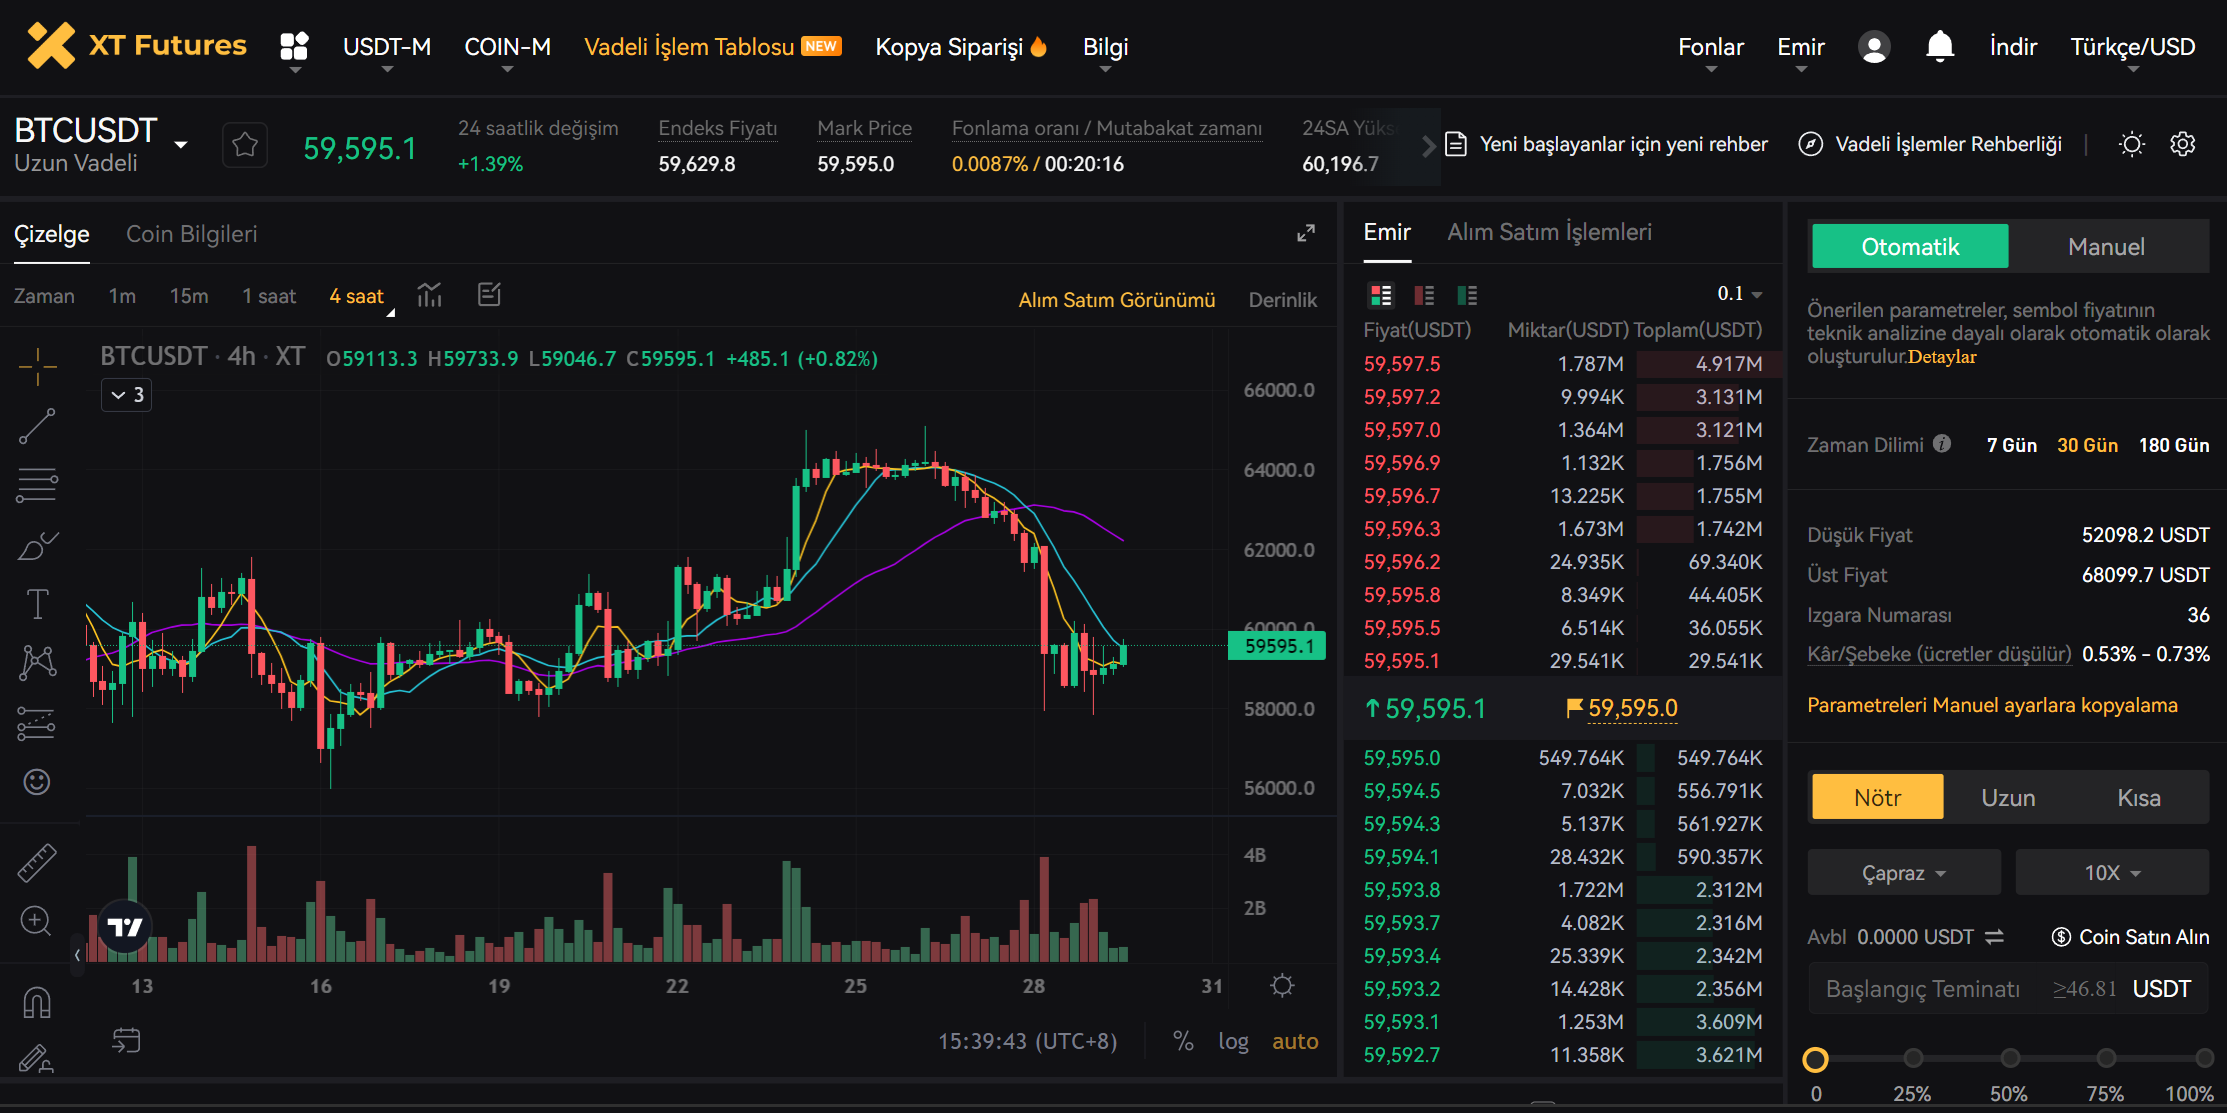Switch to the Coin Bilgileri tab
This screenshot has width=2227, height=1113.
192,234
